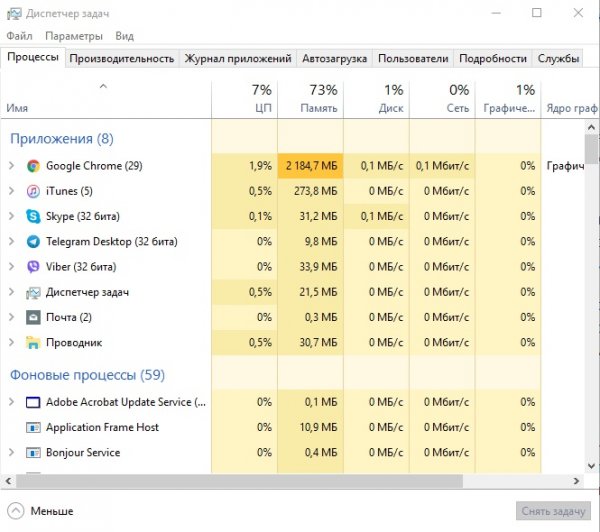
Task: Select the Проводник folder icon
Action: click(33, 342)
